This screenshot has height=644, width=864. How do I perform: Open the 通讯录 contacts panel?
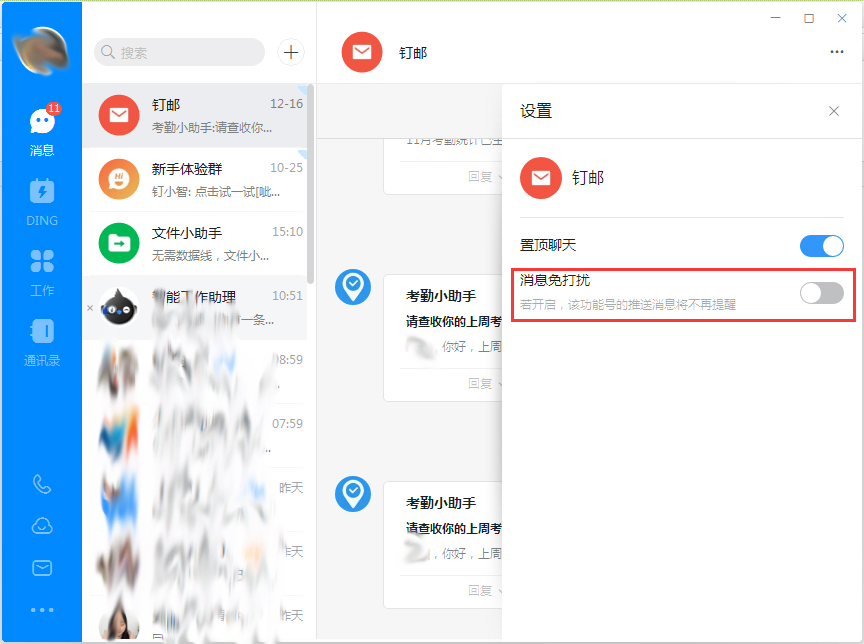pos(41,336)
